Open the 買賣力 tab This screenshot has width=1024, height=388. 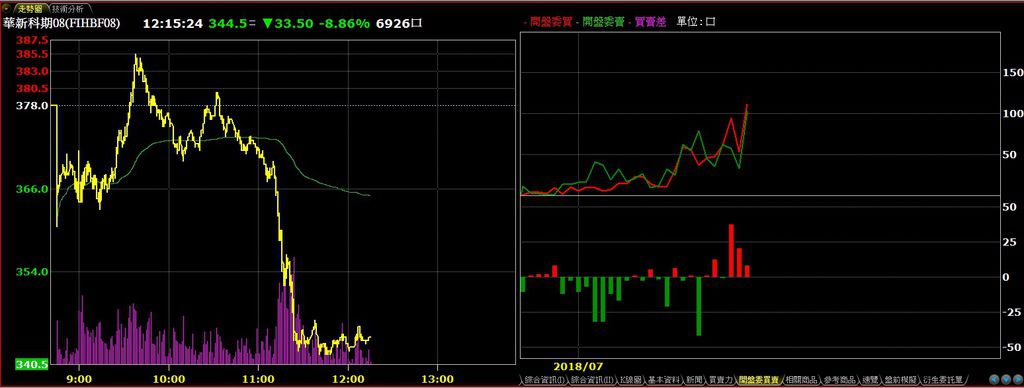721,380
